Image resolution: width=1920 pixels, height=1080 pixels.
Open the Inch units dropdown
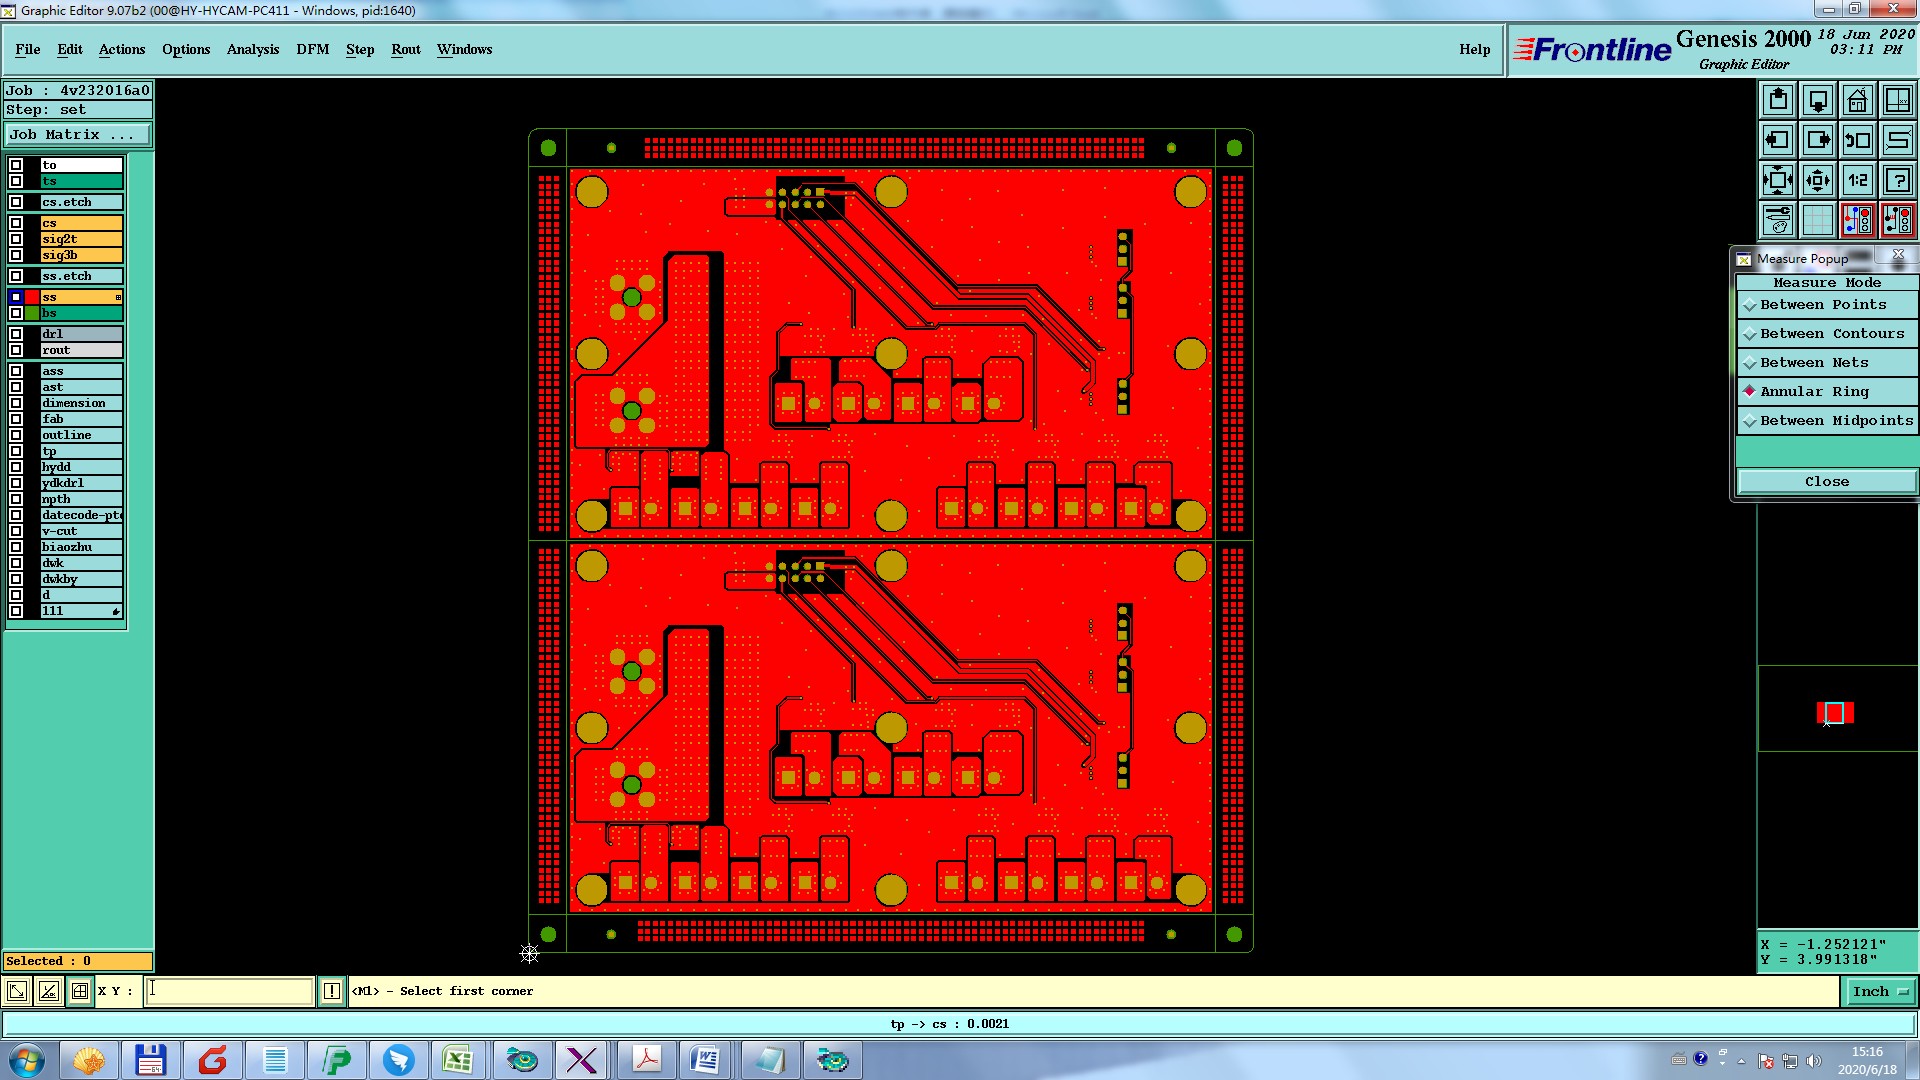pos(1880,991)
